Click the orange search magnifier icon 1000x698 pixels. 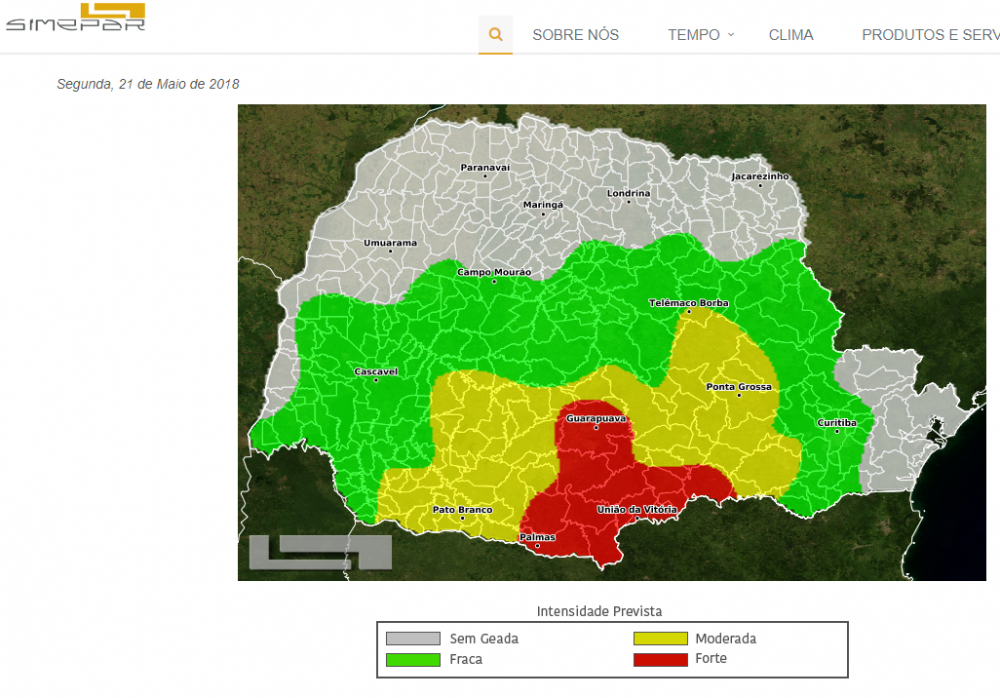click(495, 35)
